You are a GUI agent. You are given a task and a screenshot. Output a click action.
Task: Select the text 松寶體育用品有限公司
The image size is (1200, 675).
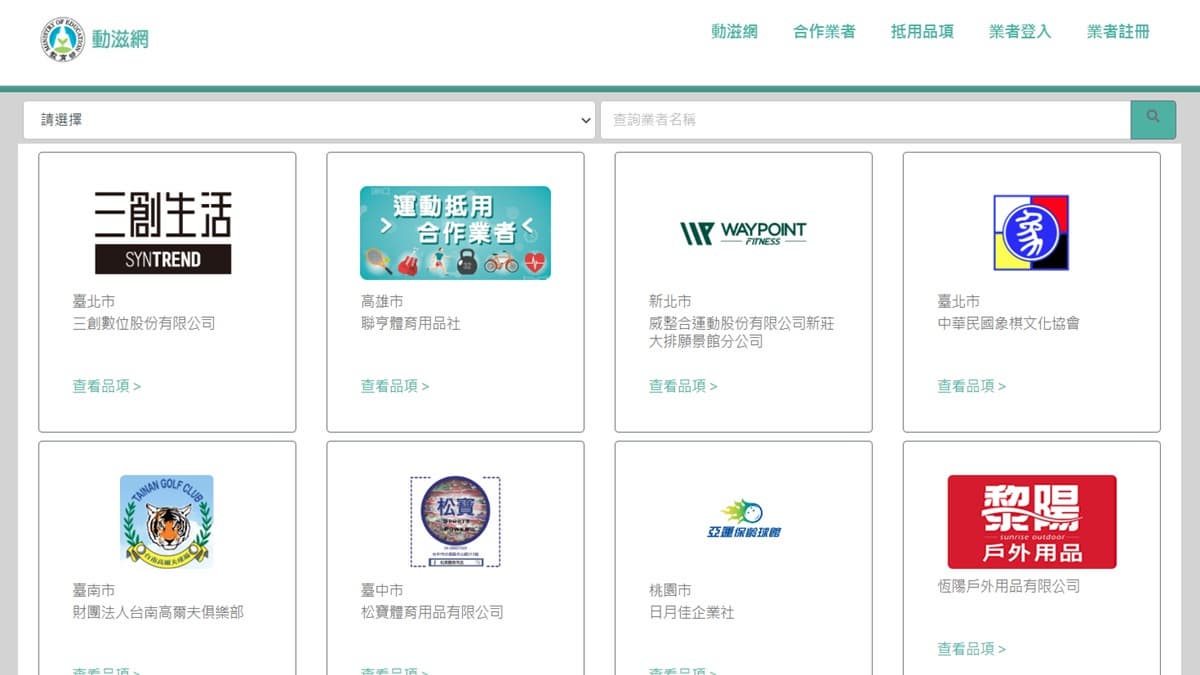pyautogui.click(x=432, y=612)
